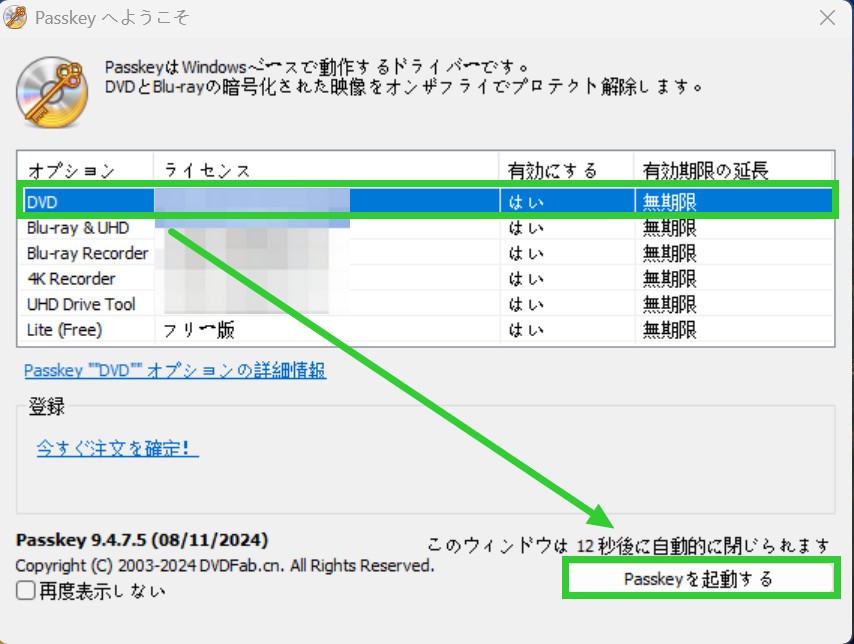Click the Copyright (C) 2003-2024 DVDFab.cn line
Image resolution: width=854 pixels, height=644 pixels.
pyautogui.click(x=225, y=566)
